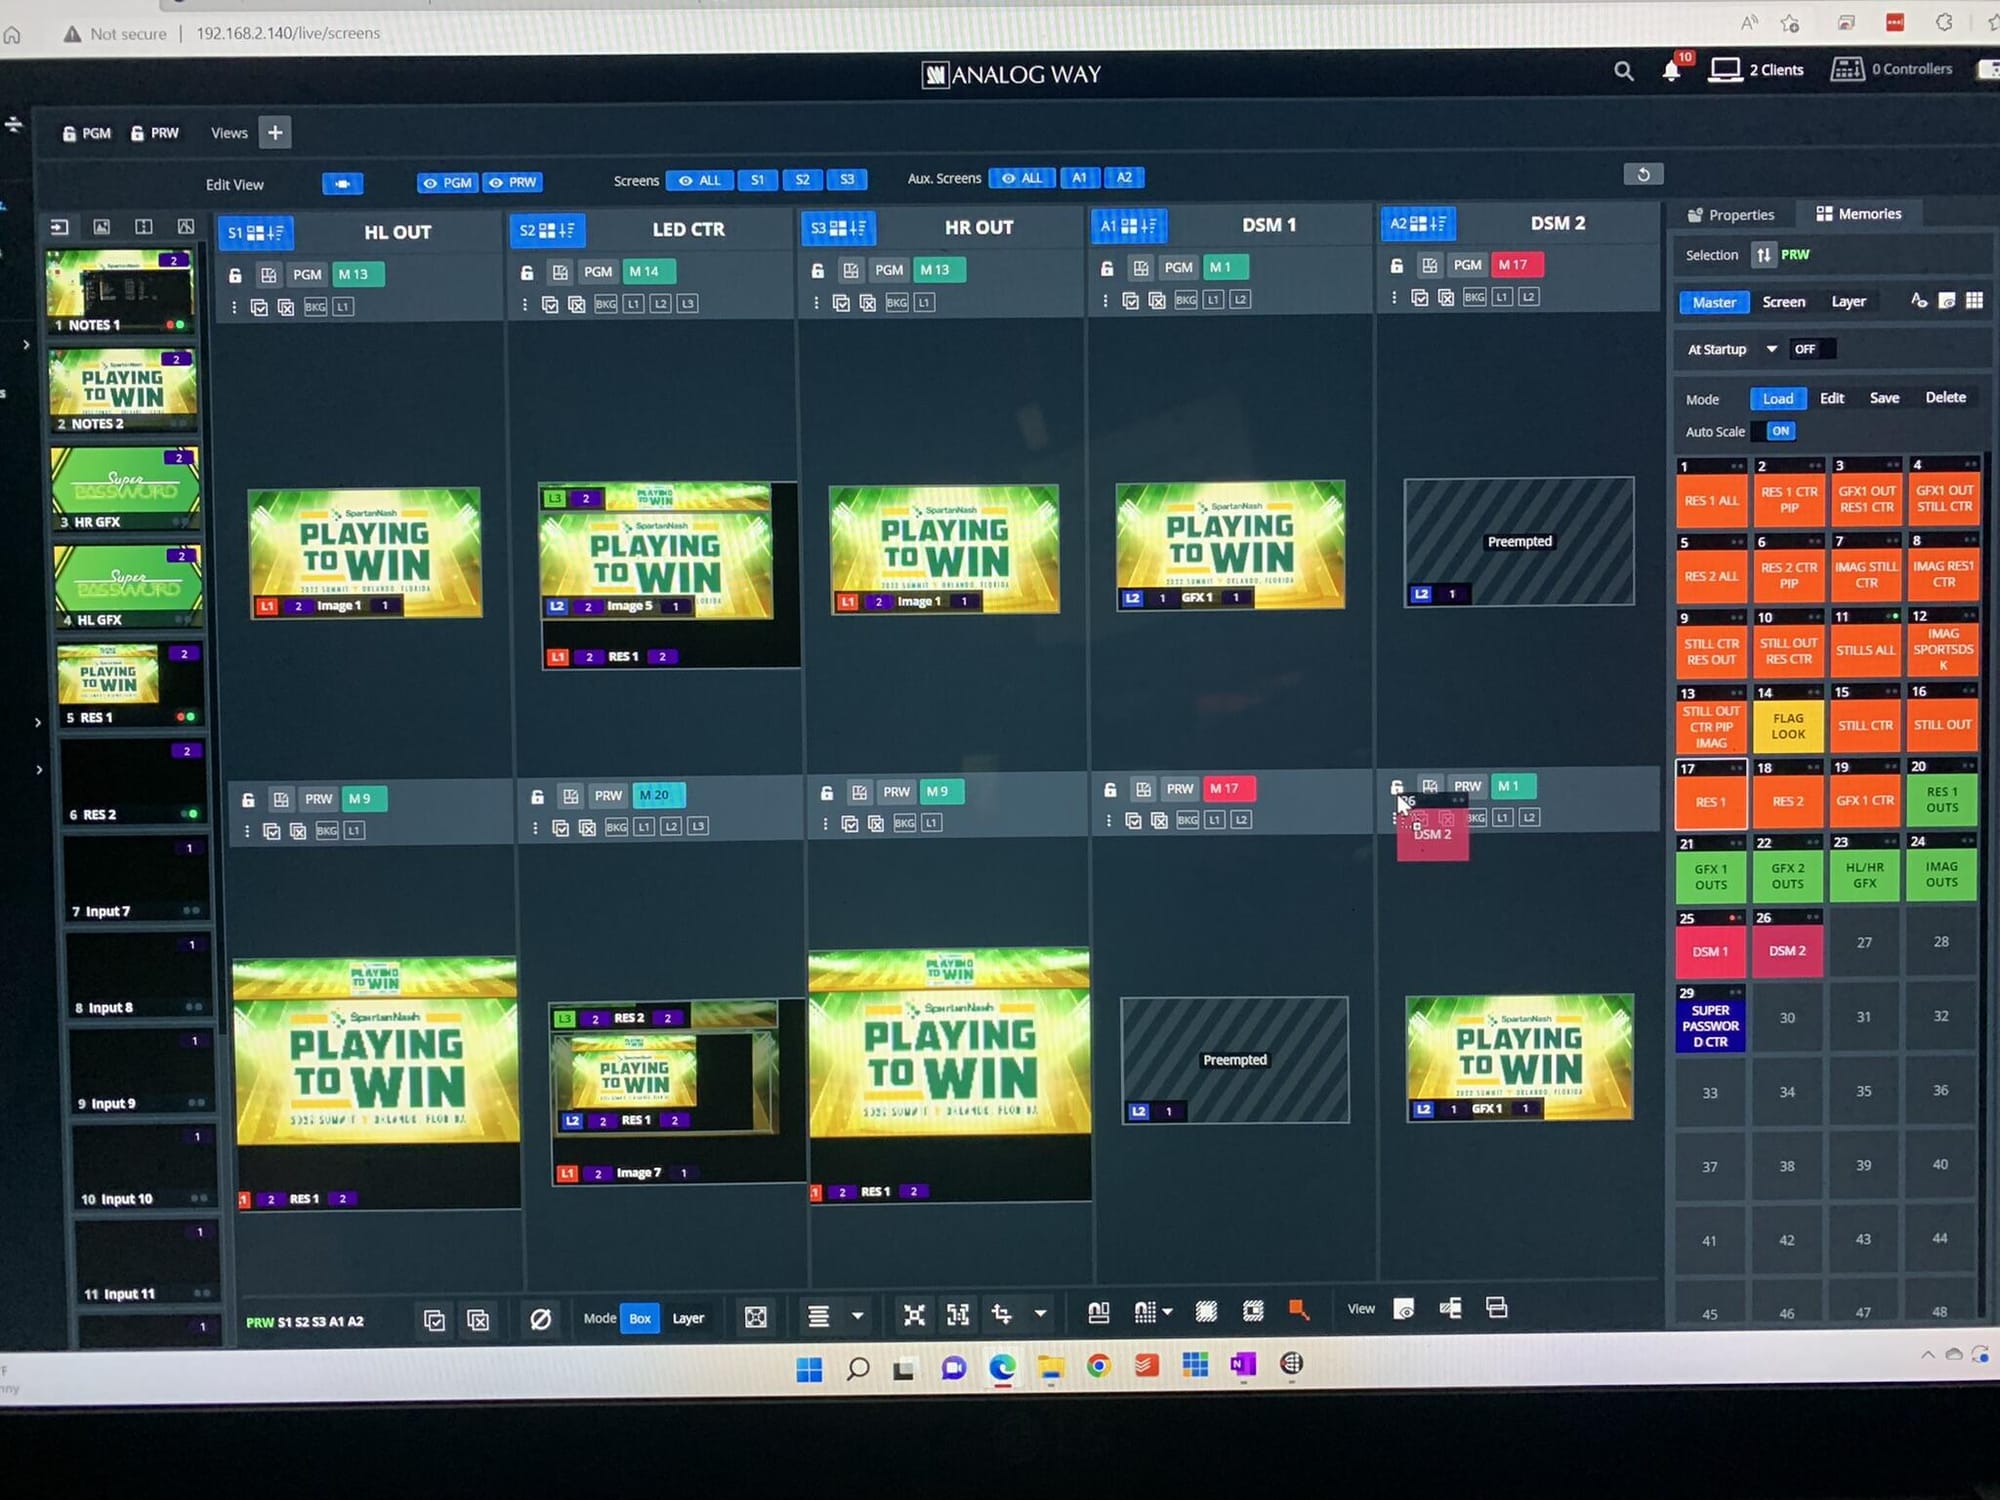Open File Explorer from taskbar
The height and width of the screenshot is (1500, 2000).
coord(1050,1367)
